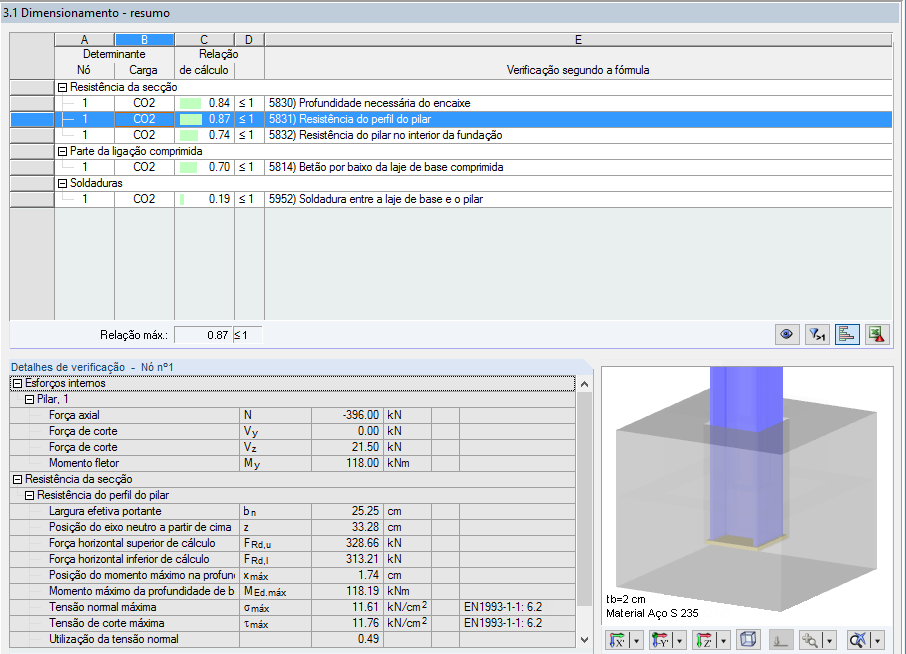The width and height of the screenshot is (906, 654).
Task: Set view along the Z' axis
Action: [x=703, y=640]
